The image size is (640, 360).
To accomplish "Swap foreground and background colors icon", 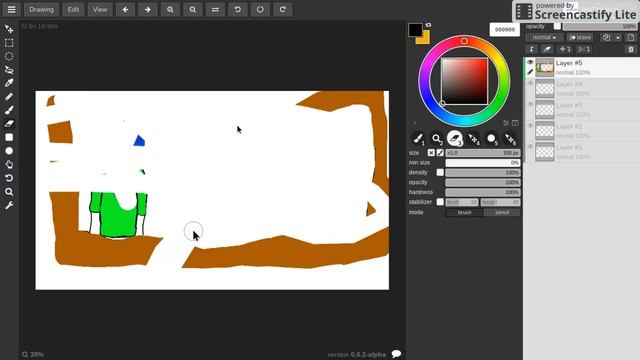I will [x=428, y=25].
